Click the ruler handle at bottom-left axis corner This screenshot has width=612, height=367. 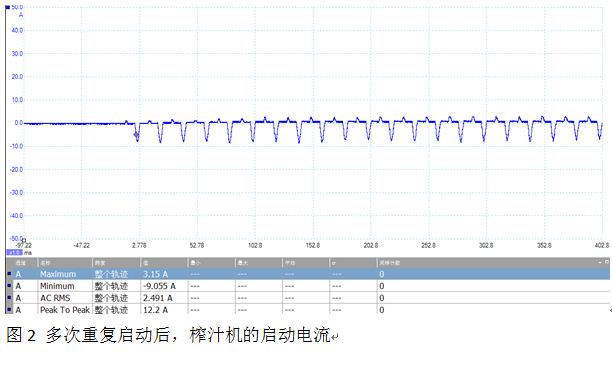tap(24, 241)
